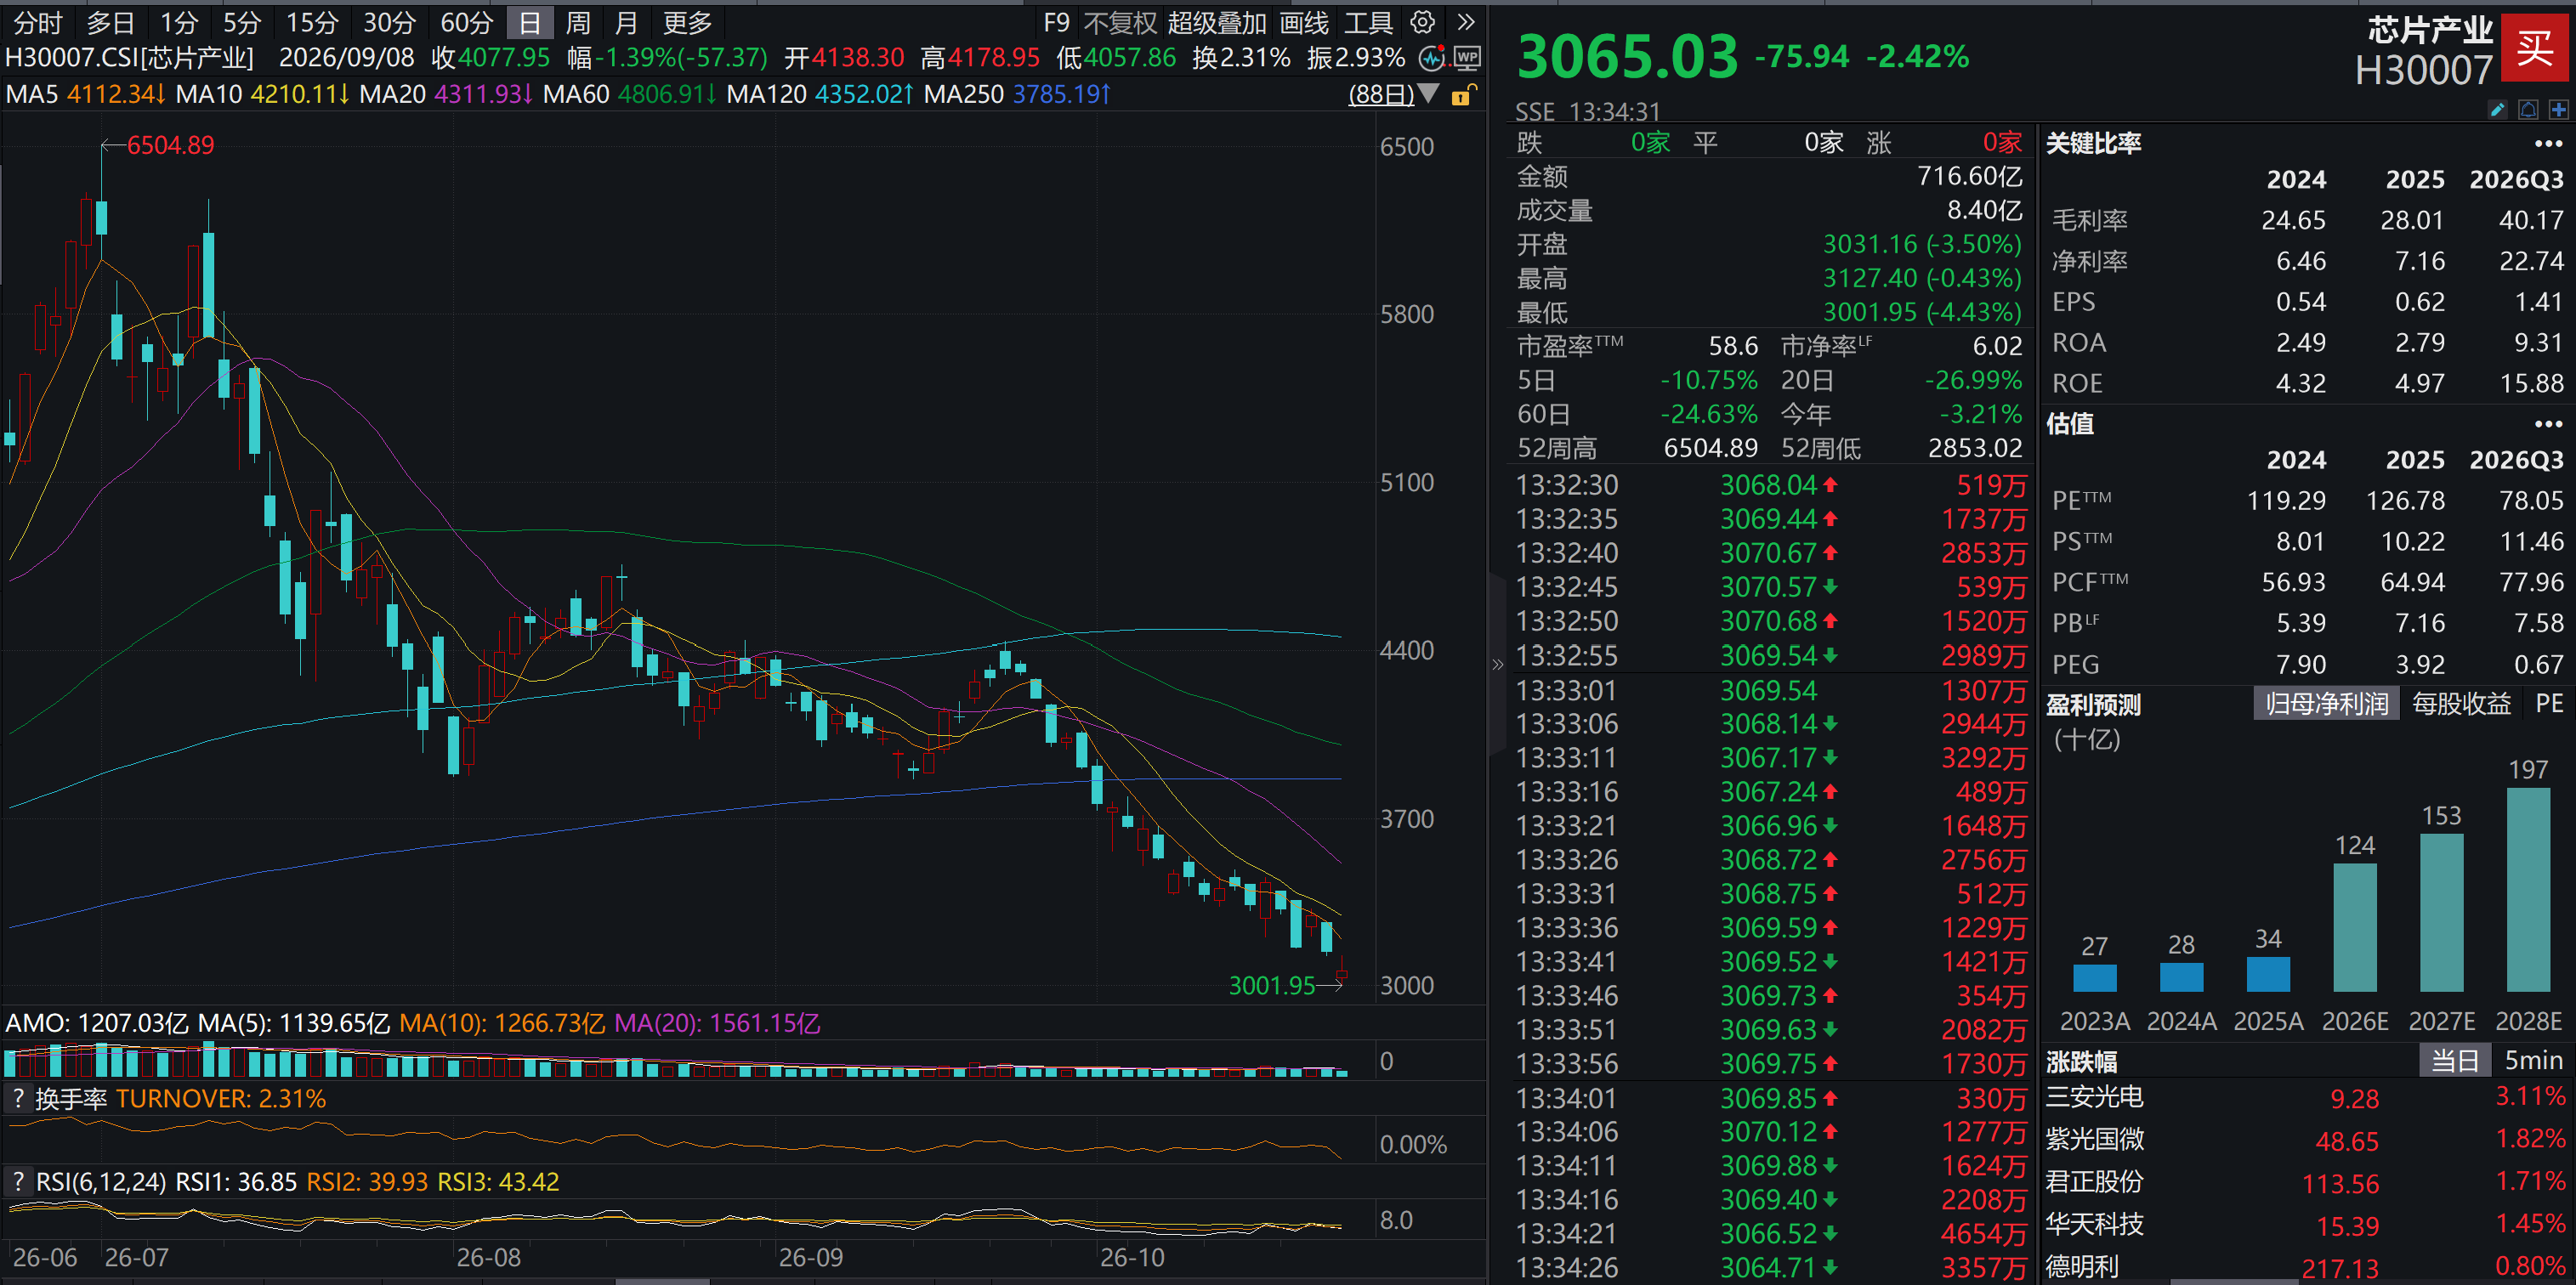Image resolution: width=2576 pixels, height=1285 pixels.
Task: Select the 15分 period
Action: (312, 22)
